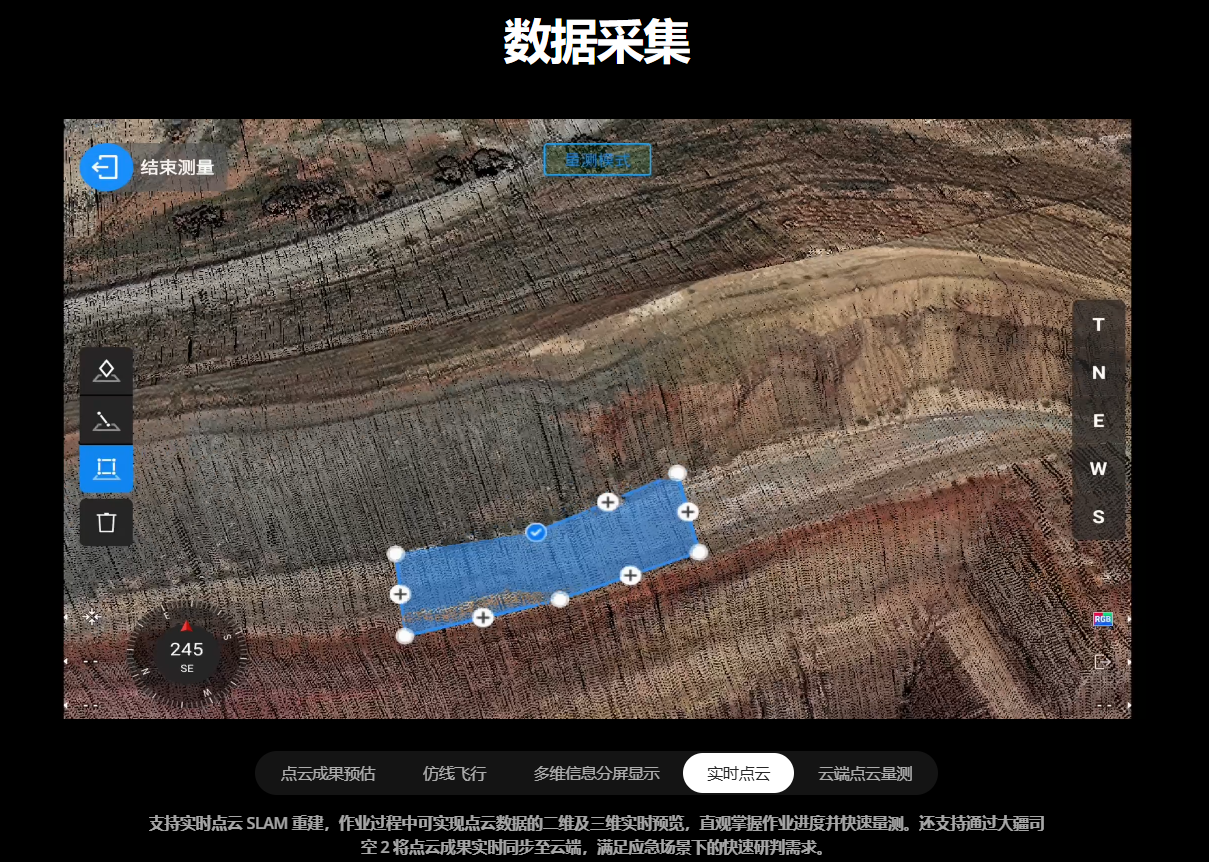Switch to east view E
The width and height of the screenshot is (1209, 862).
coord(1098,421)
